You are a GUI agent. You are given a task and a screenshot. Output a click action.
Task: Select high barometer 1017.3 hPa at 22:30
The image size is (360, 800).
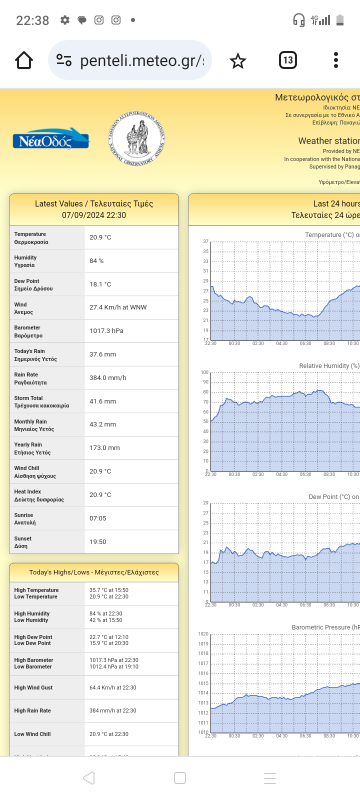(114, 660)
